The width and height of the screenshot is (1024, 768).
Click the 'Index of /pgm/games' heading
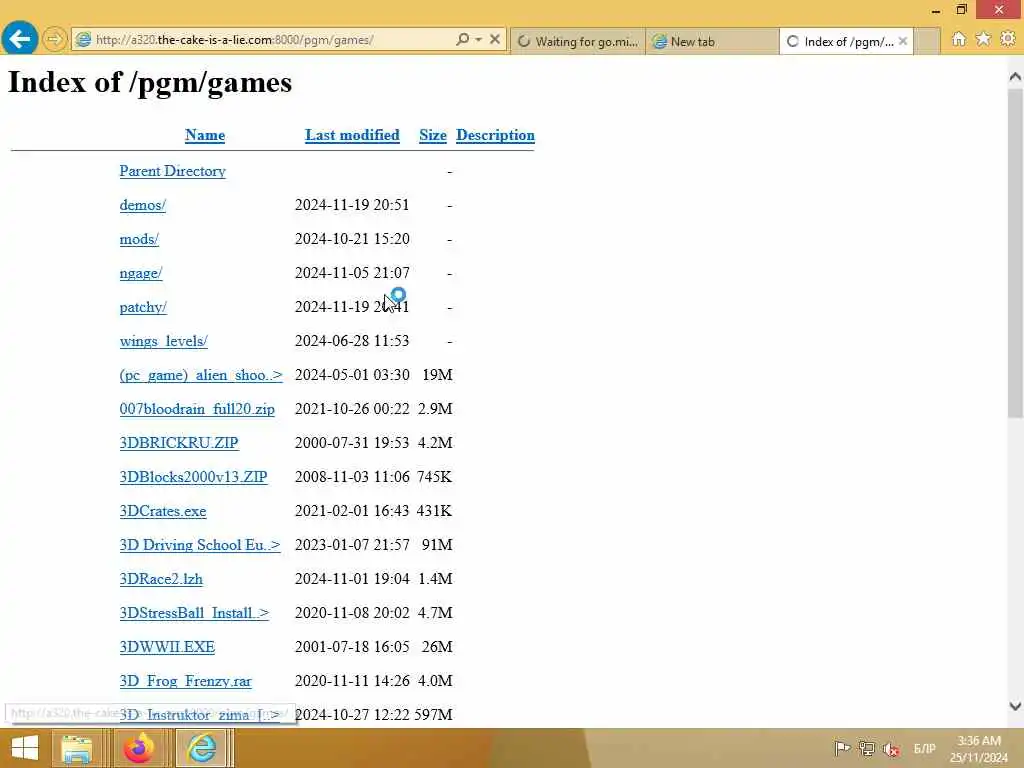(150, 82)
